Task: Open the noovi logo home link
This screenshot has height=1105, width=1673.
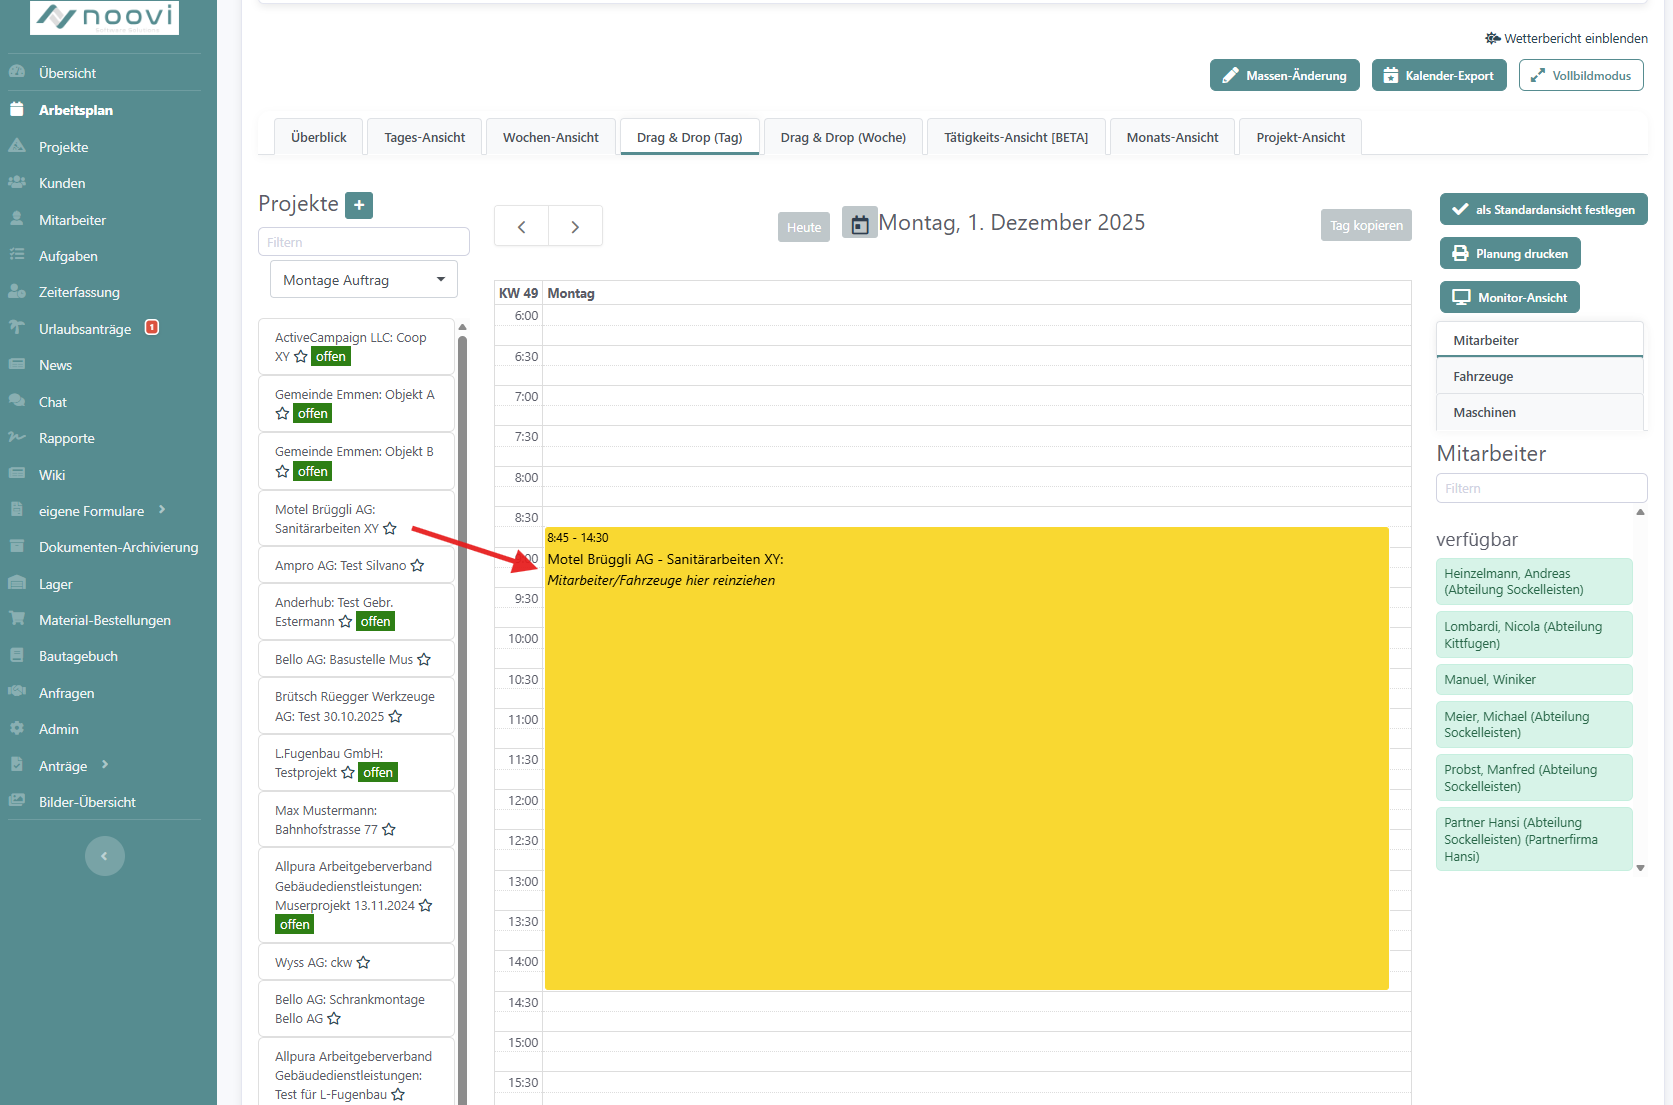Action: click(x=104, y=17)
